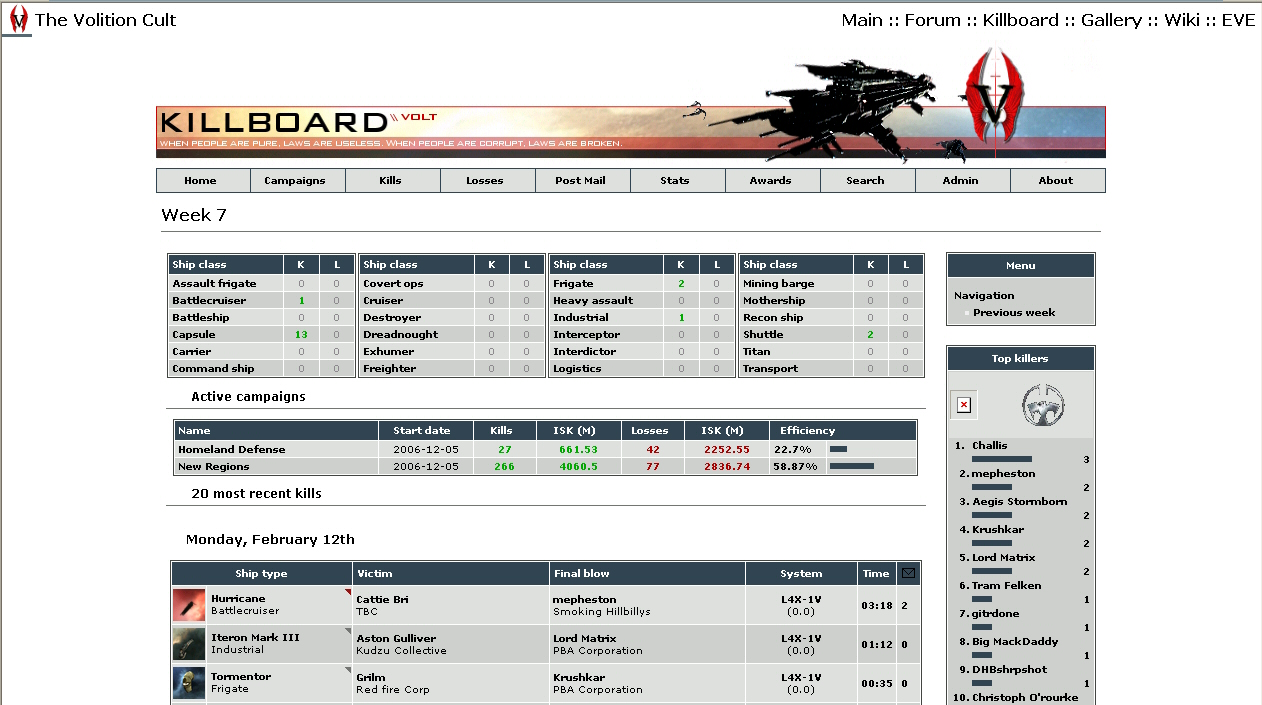Open top killer Lord Matrix in sidebar

click(1004, 558)
